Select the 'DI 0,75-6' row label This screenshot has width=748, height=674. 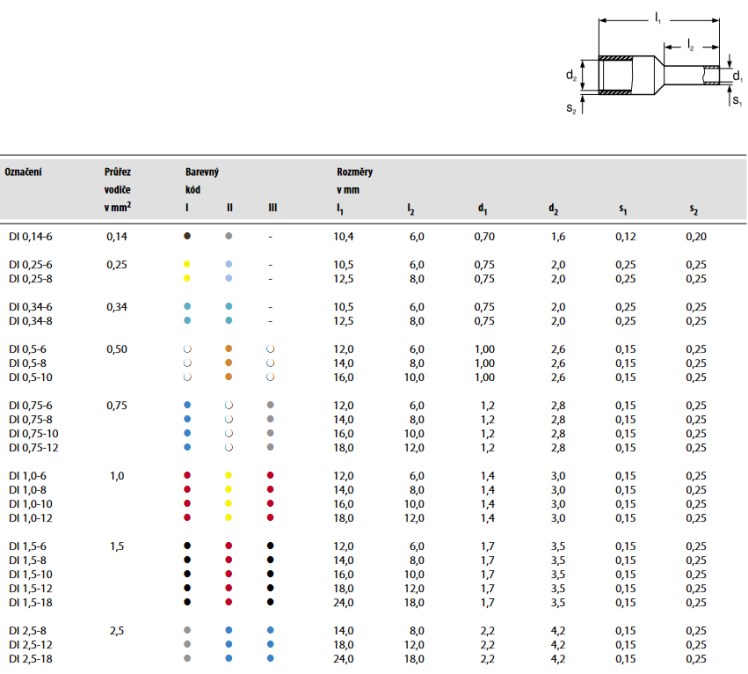click(31, 405)
